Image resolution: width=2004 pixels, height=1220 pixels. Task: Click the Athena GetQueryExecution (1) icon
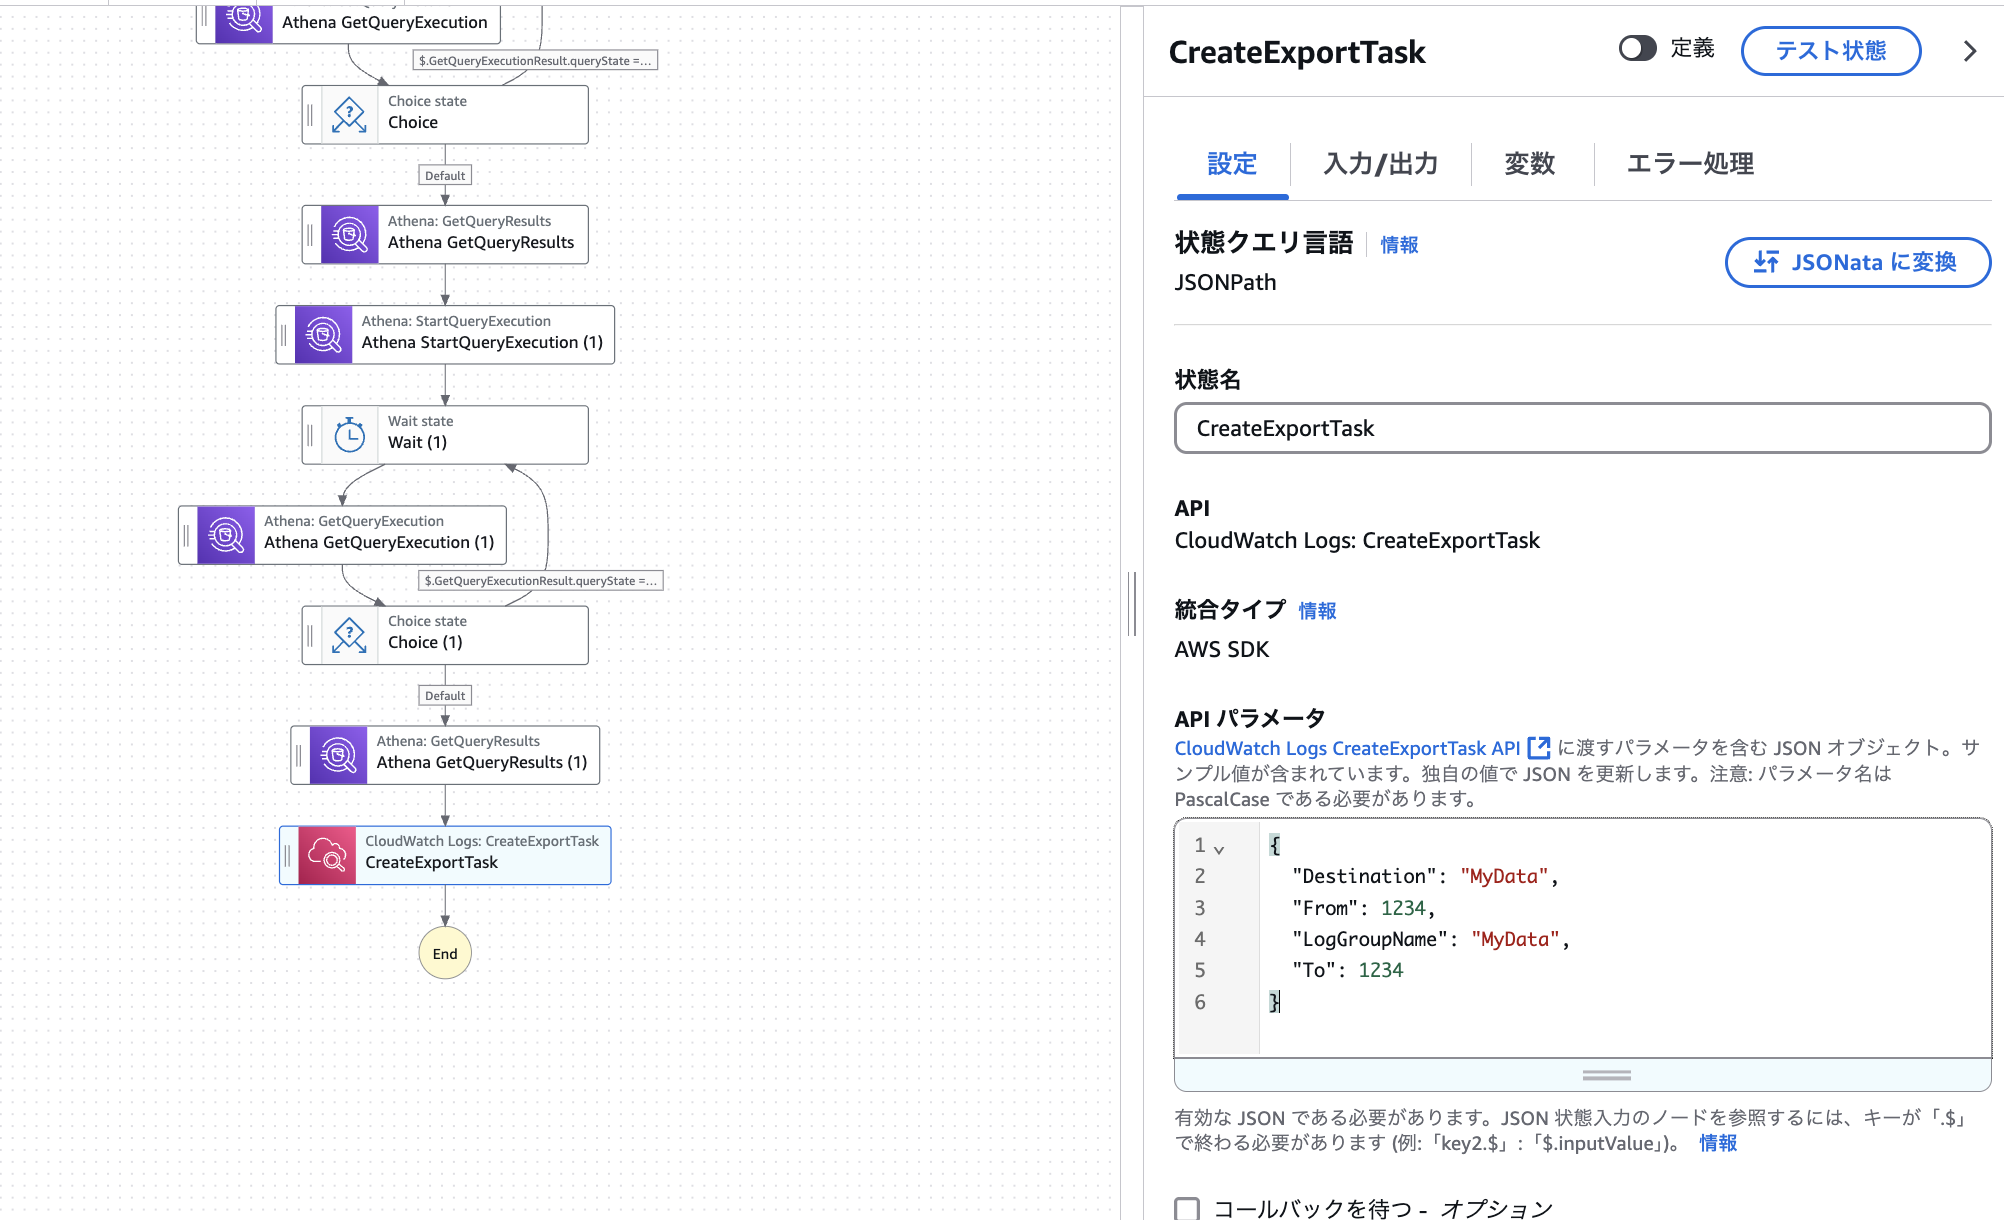point(226,535)
